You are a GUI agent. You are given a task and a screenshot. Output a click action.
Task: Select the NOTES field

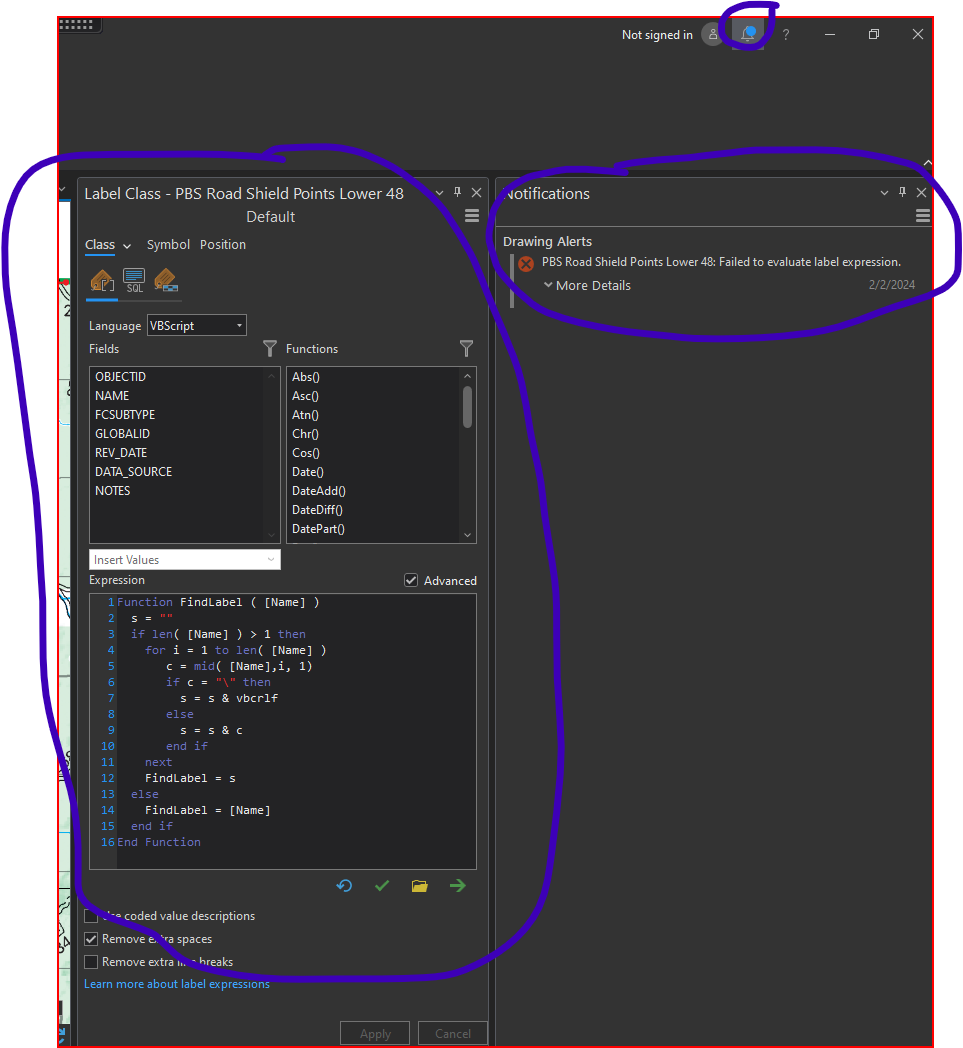point(112,491)
